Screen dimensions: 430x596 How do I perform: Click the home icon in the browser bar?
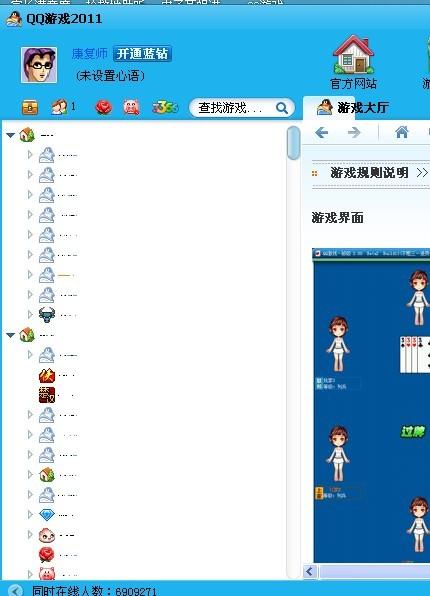click(x=402, y=132)
